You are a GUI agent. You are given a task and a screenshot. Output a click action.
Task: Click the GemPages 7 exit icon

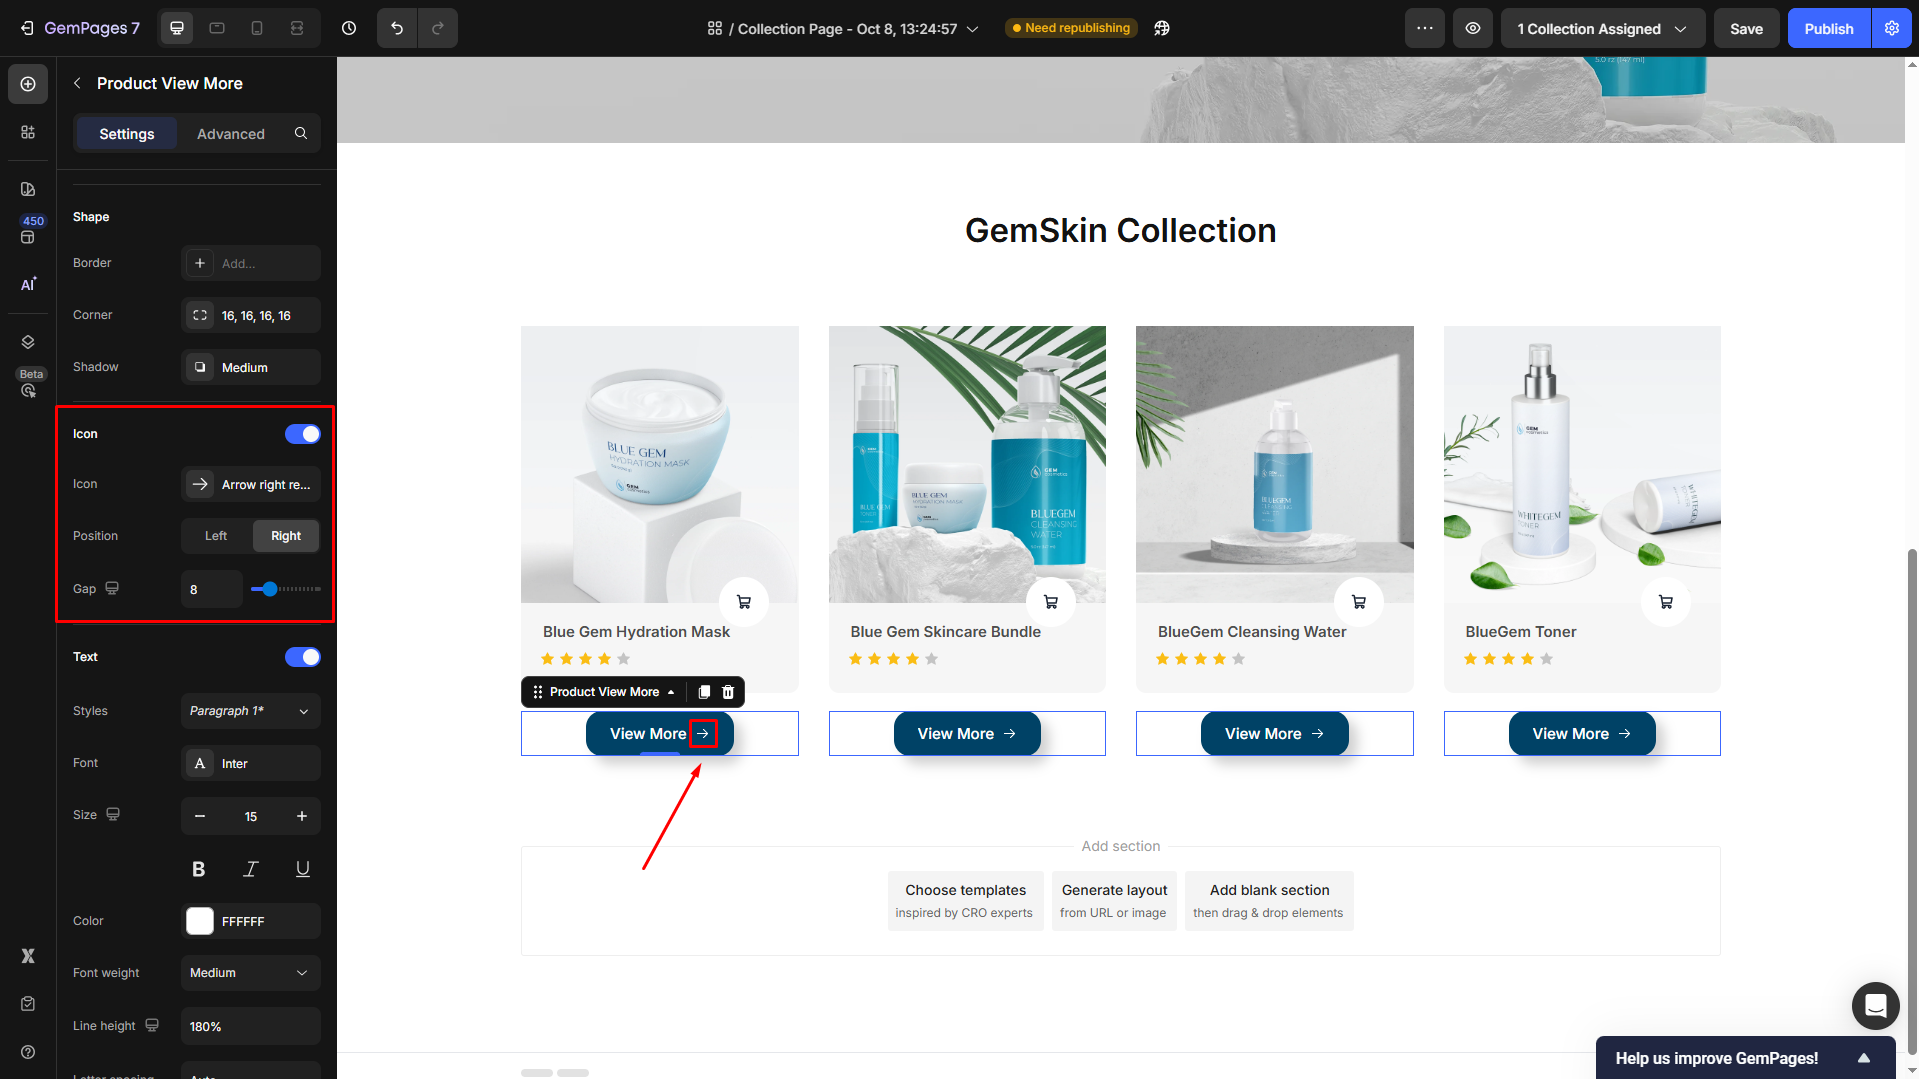pyautogui.click(x=27, y=28)
